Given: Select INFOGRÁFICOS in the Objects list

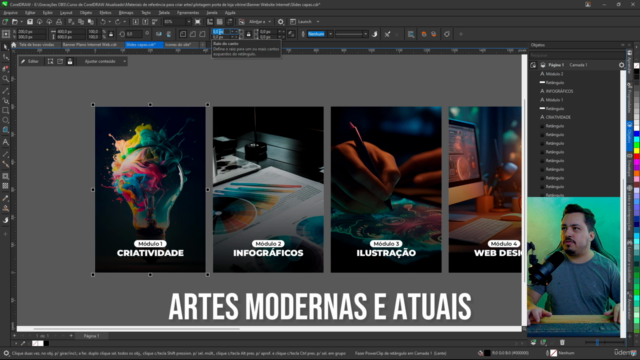Looking at the screenshot, I should click(559, 91).
